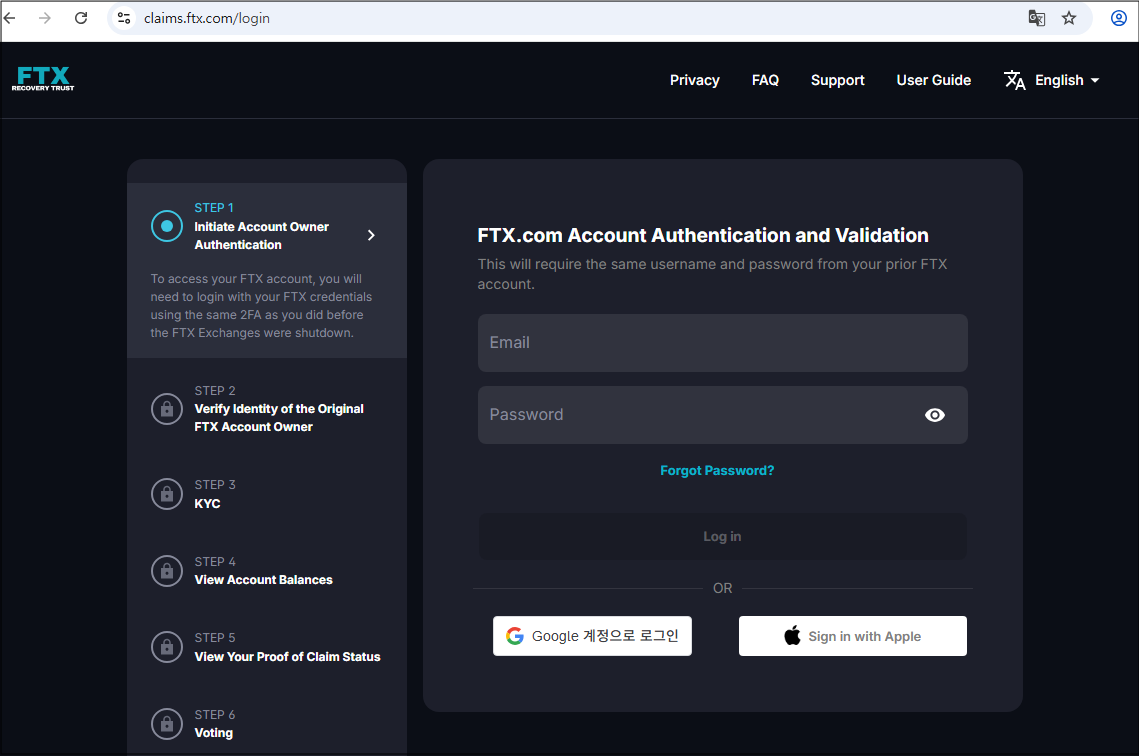The width and height of the screenshot is (1139, 756).
Task: Open the English language dropdown
Action: (x=1067, y=80)
